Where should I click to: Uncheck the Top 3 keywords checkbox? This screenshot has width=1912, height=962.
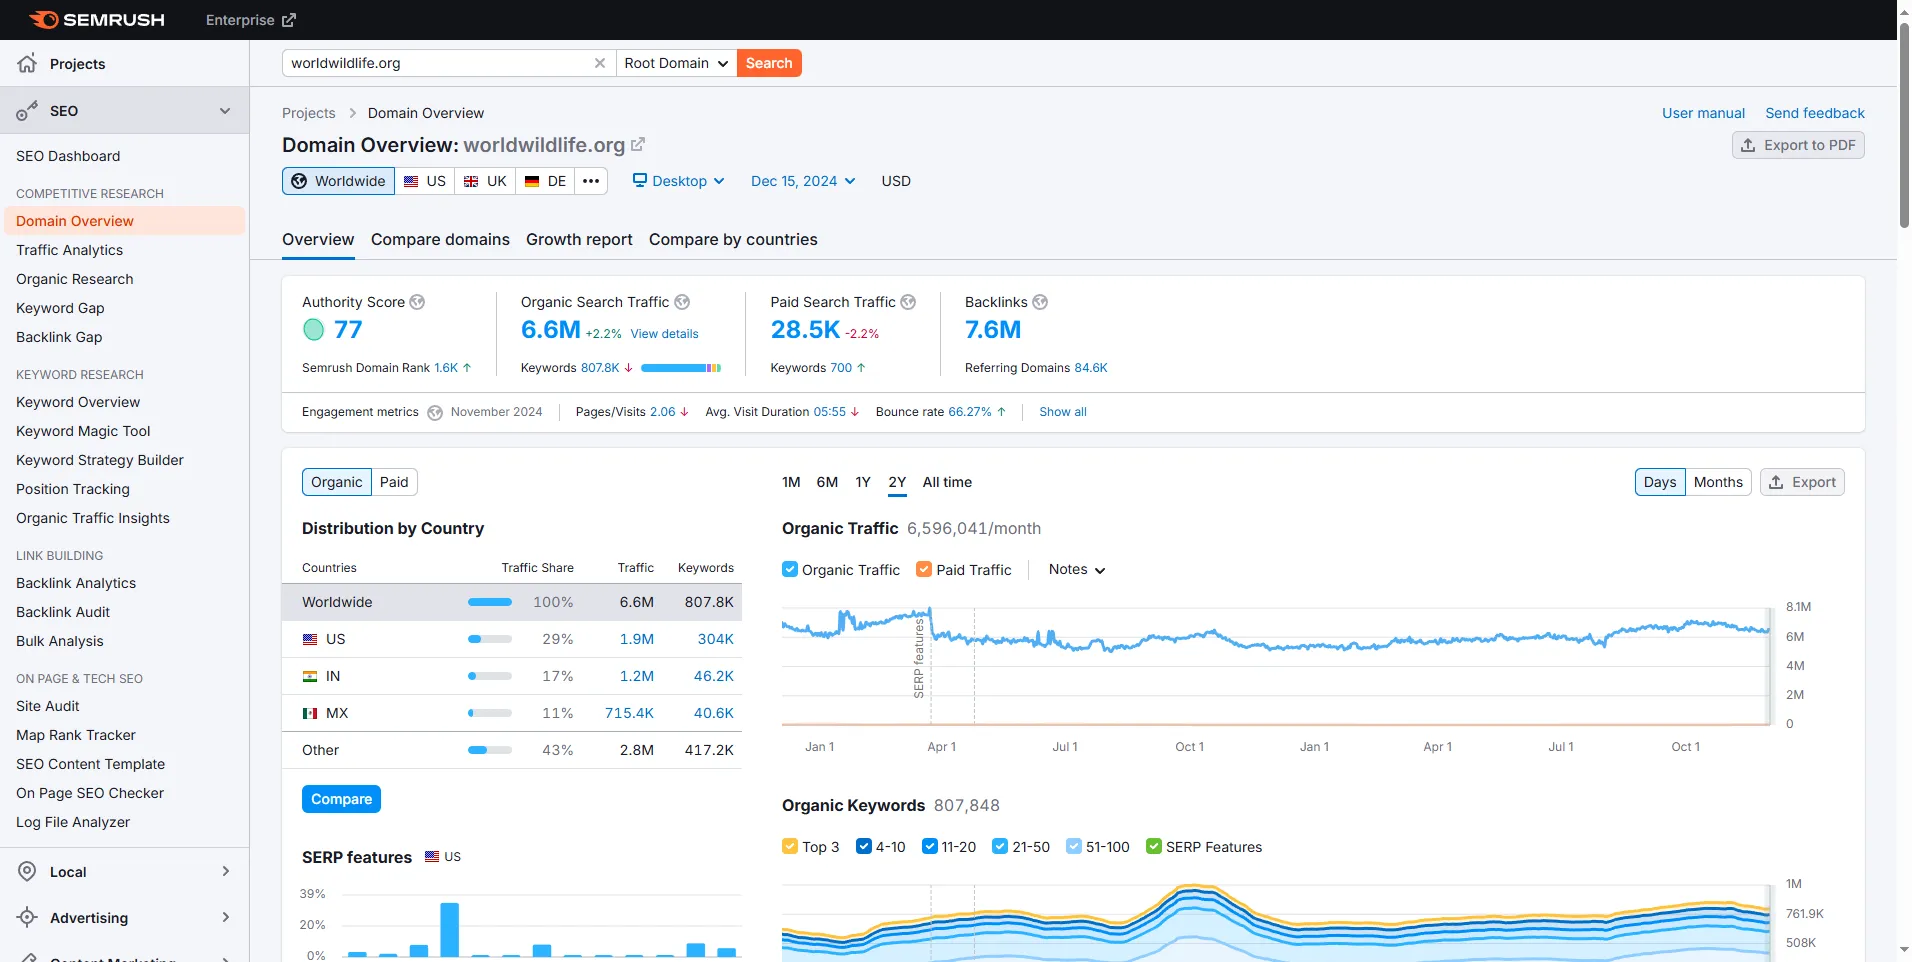point(790,846)
